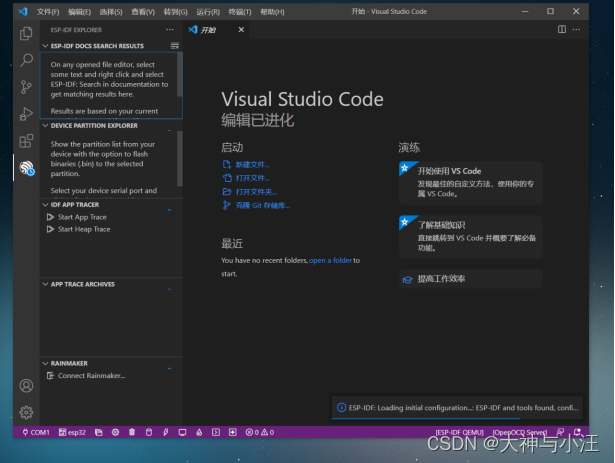Click the docs search results panel scrollbar

click(180, 75)
